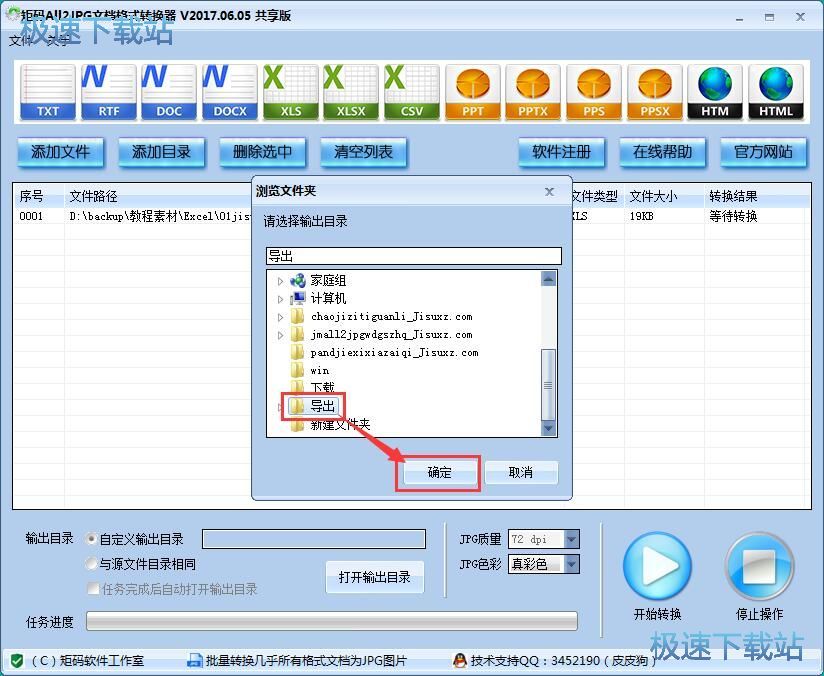
Task: Click the 停止操作 stop button
Action: [x=760, y=567]
